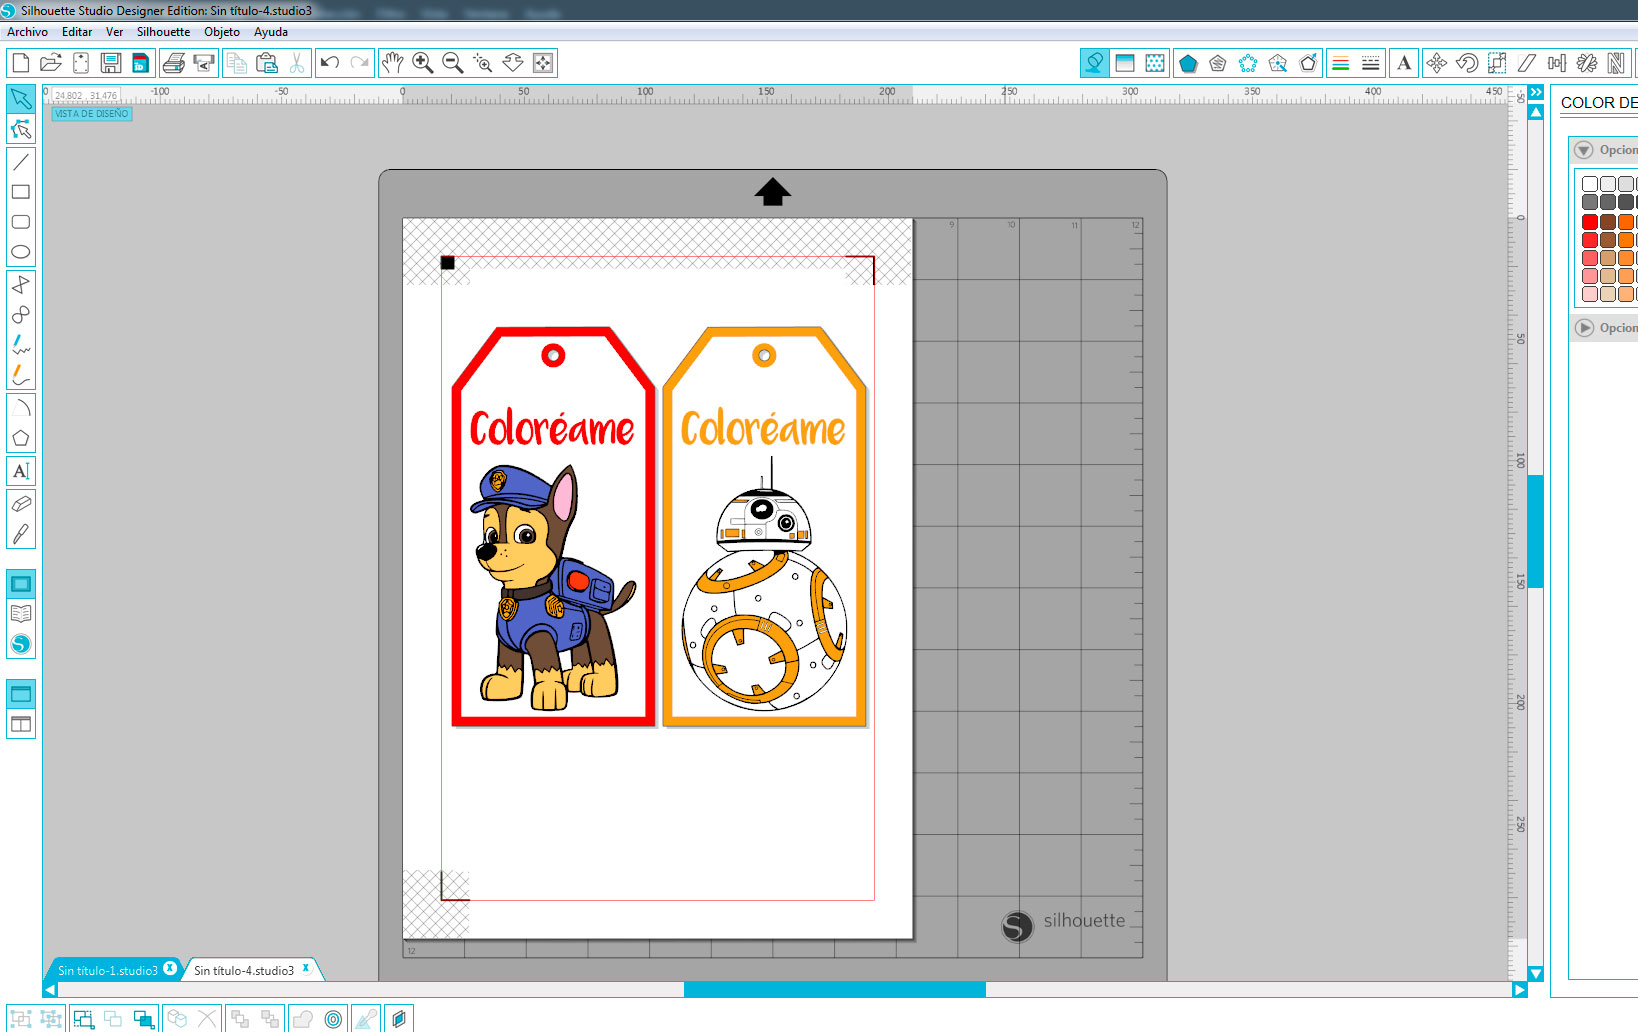Select the Polygon drawing tool
Image resolution: width=1638 pixels, height=1032 pixels.
[x=21, y=438]
